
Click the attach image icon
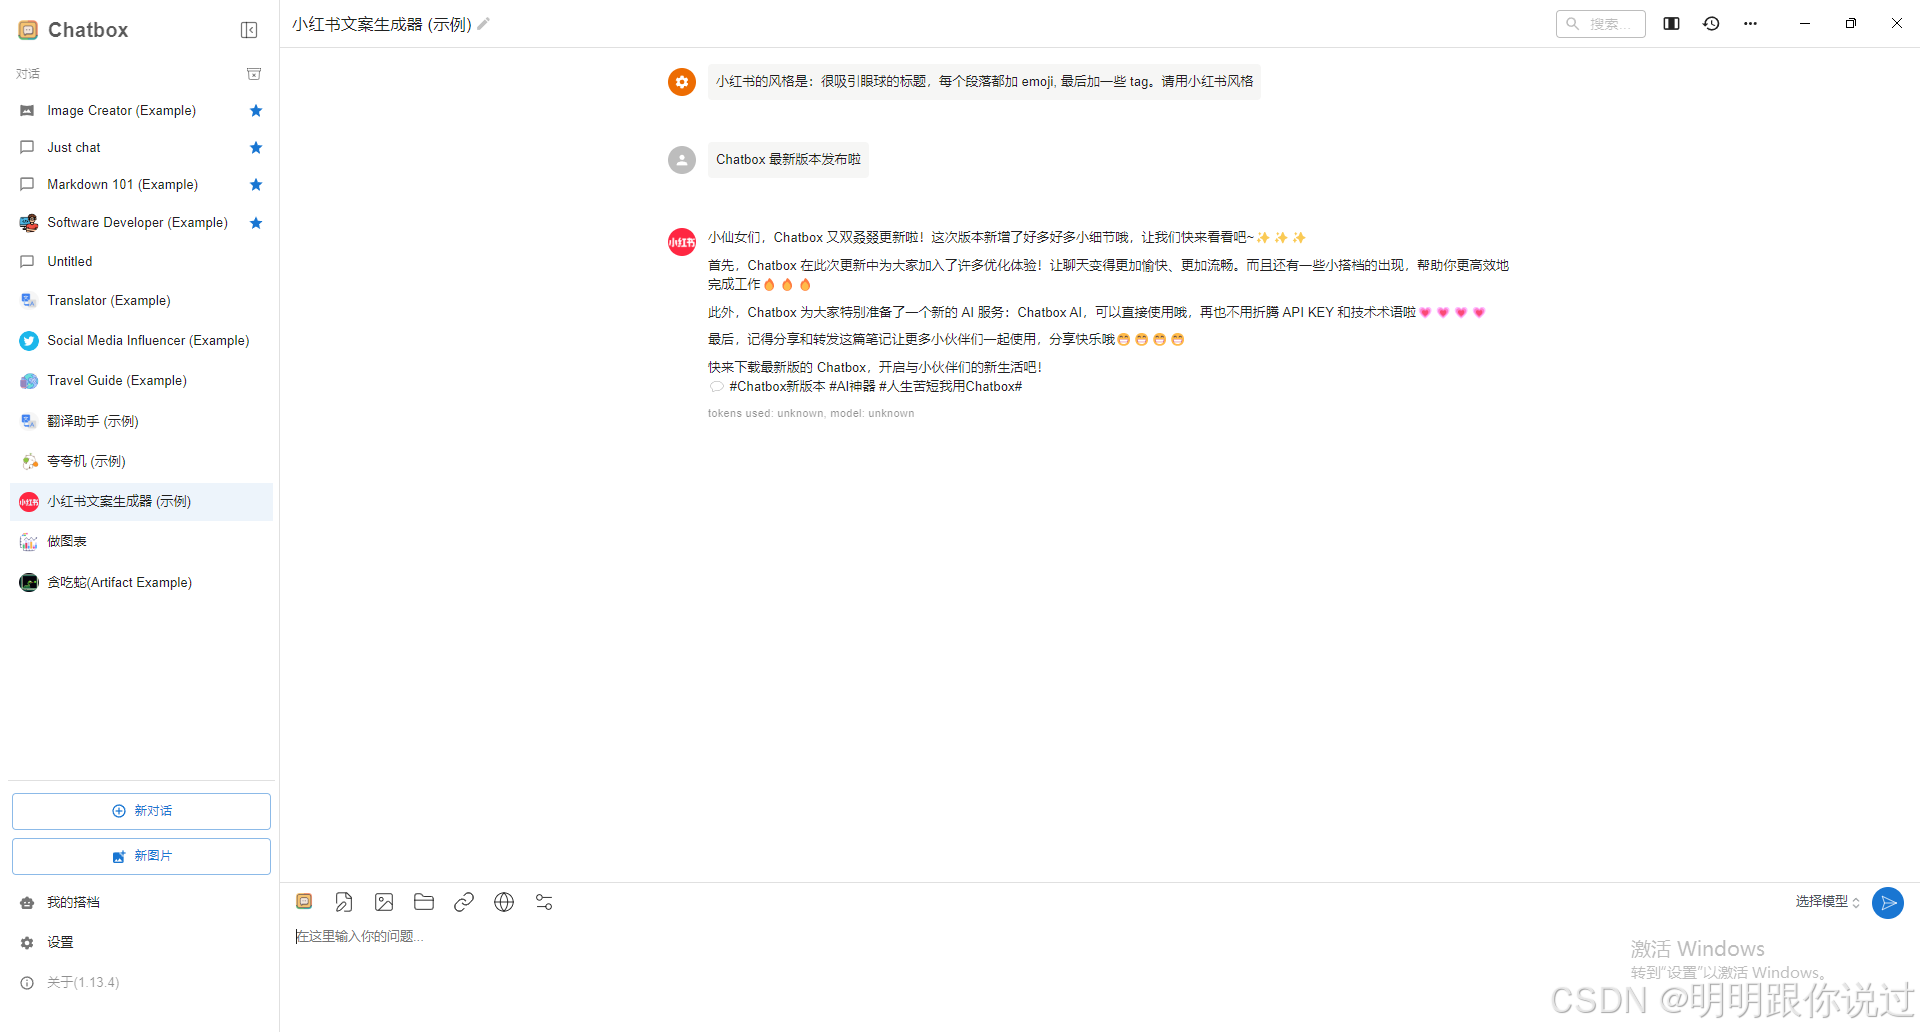(x=384, y=902)
